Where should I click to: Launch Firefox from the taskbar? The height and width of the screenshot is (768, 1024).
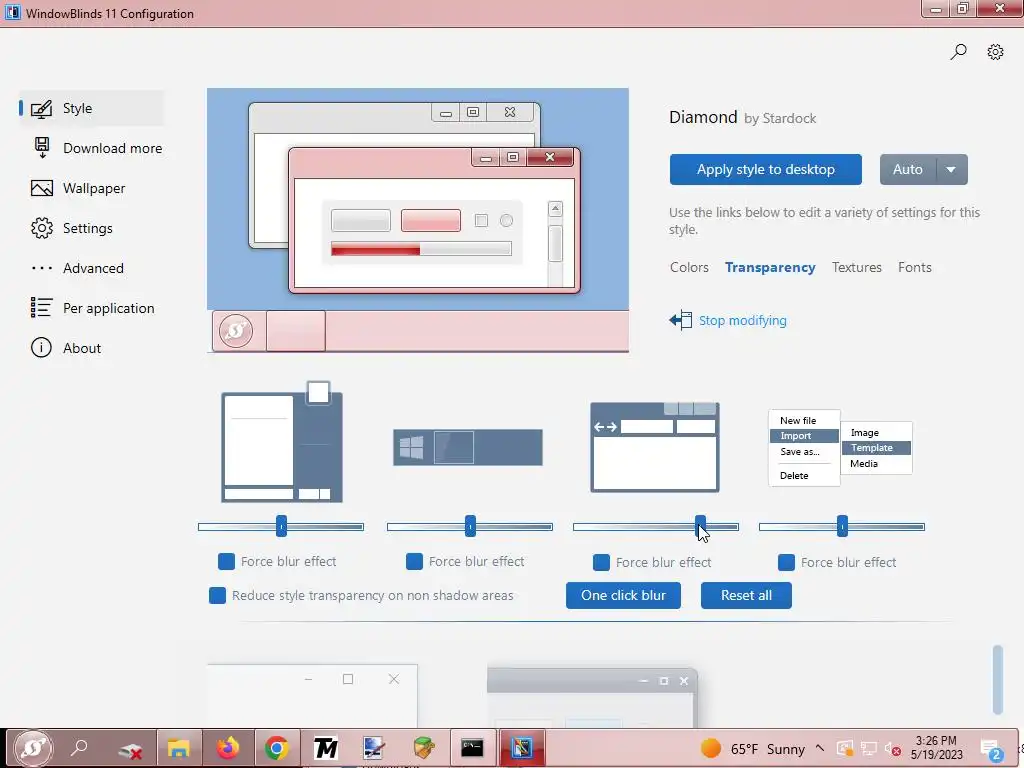click(228, 748)
